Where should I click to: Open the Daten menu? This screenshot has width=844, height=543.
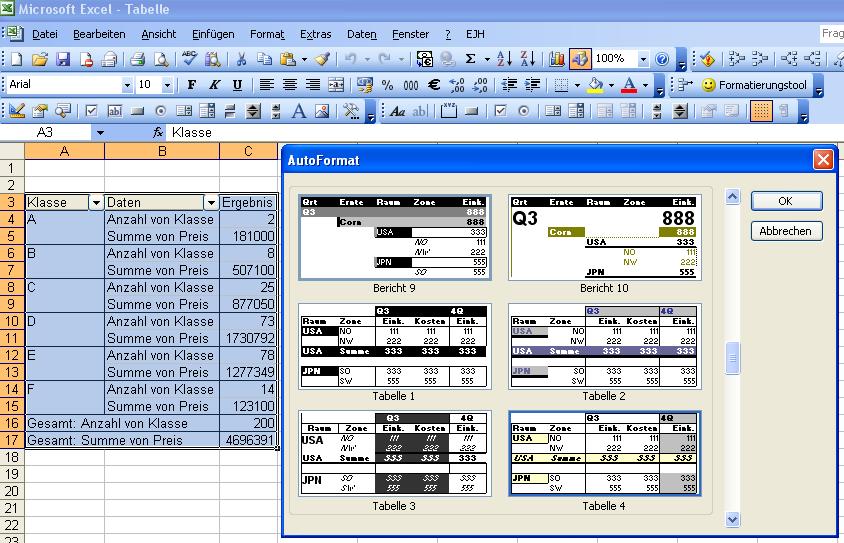pyautogui.click(x=361, y=34)
